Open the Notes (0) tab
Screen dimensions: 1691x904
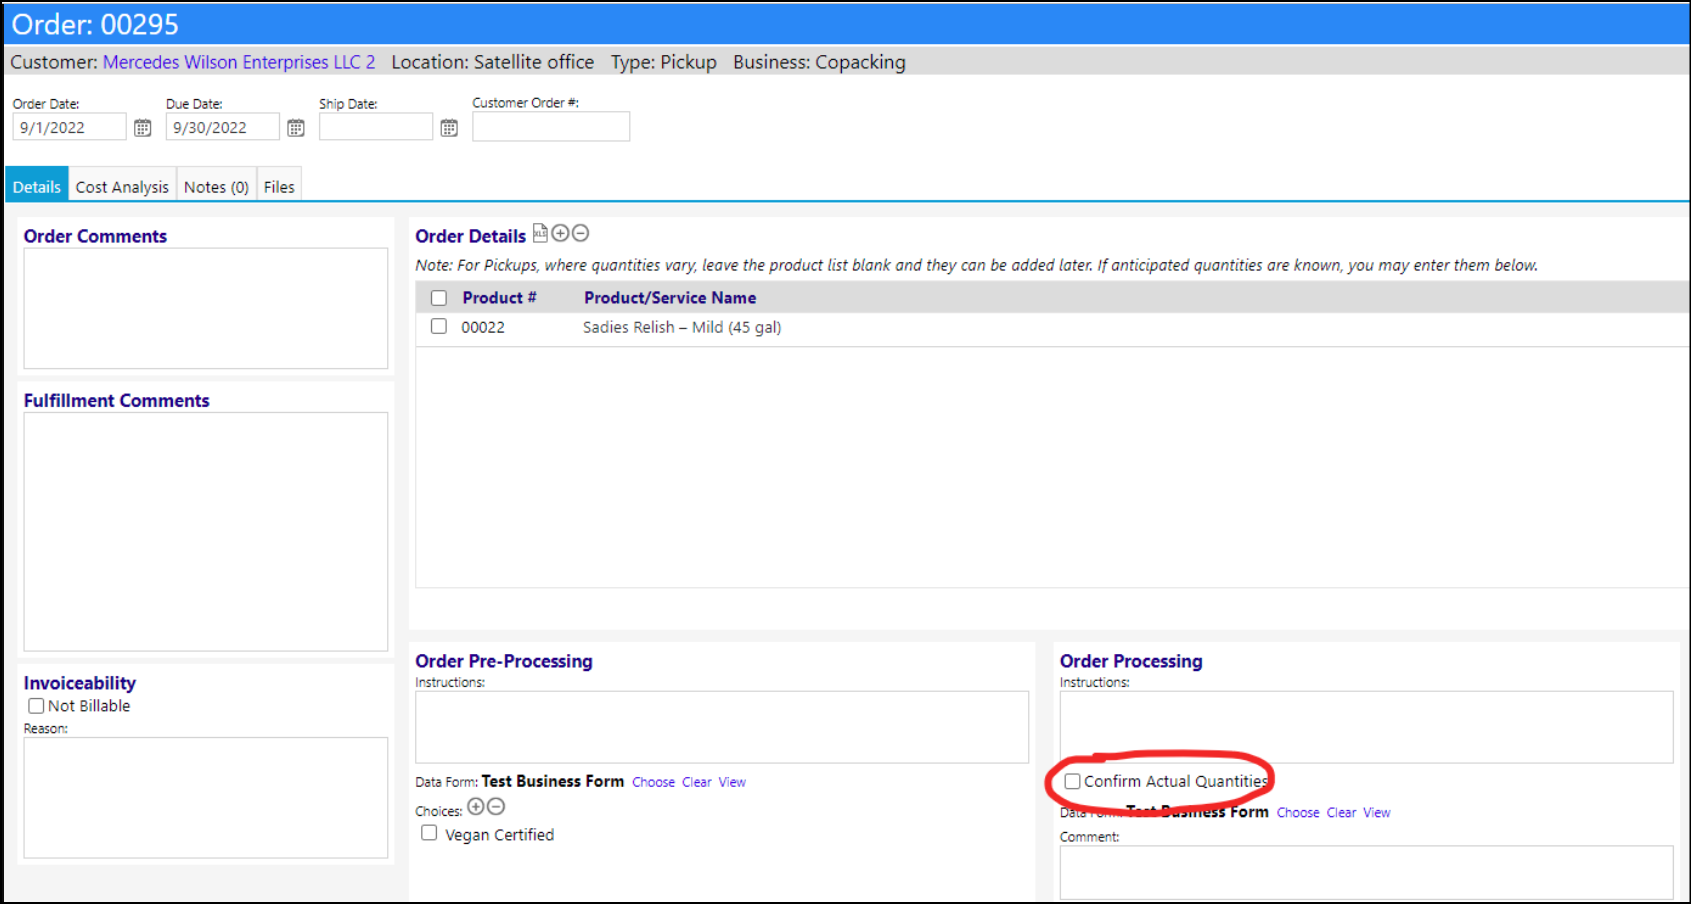(216, 186)
